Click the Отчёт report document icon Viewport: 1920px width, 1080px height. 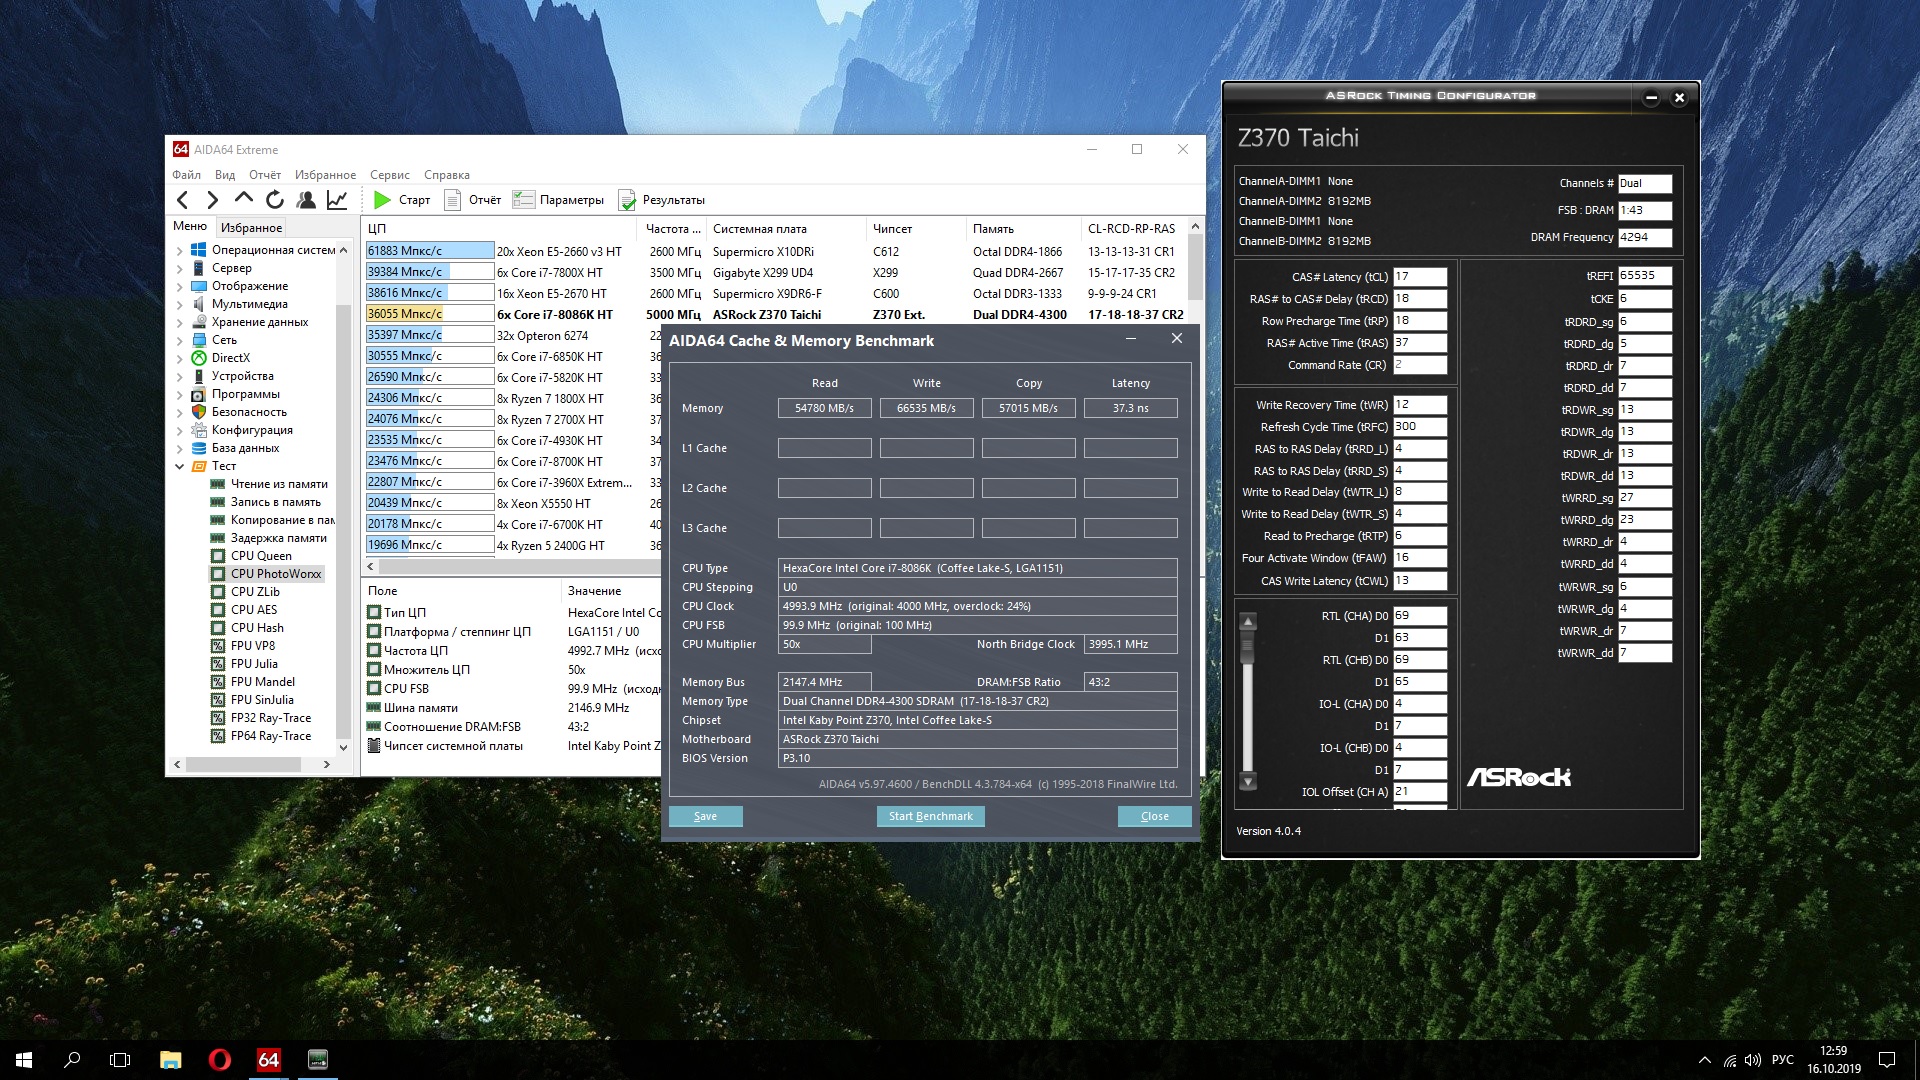452,200
